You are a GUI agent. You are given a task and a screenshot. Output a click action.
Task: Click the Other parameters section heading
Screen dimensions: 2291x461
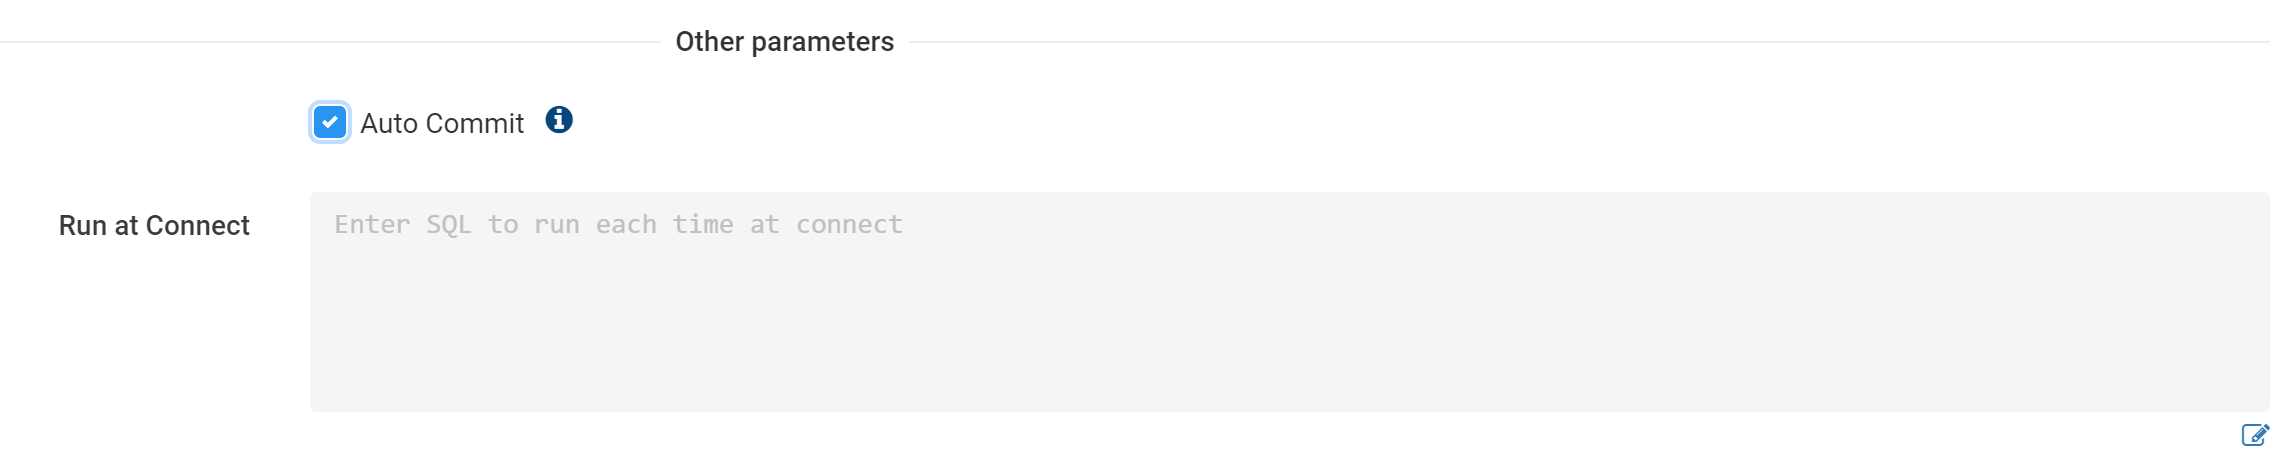pos(784,41)
